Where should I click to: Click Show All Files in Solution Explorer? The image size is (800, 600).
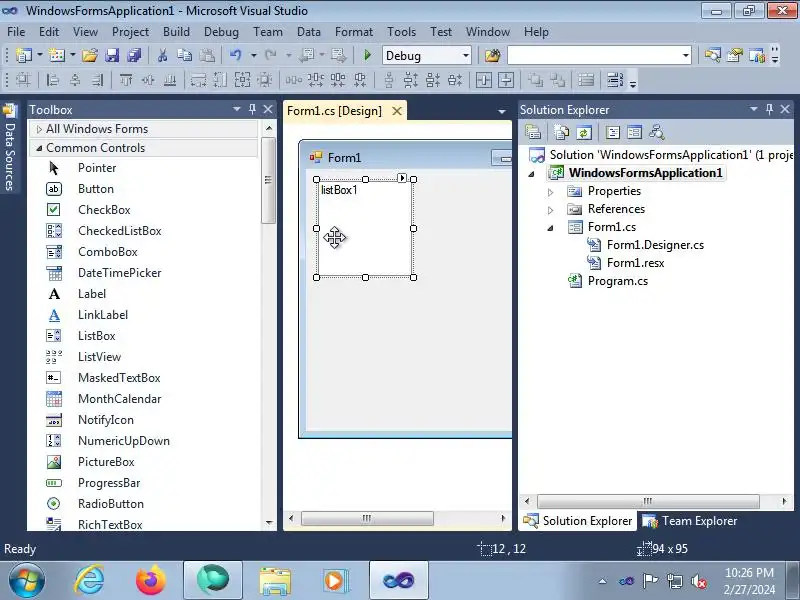tap(562, 133)
